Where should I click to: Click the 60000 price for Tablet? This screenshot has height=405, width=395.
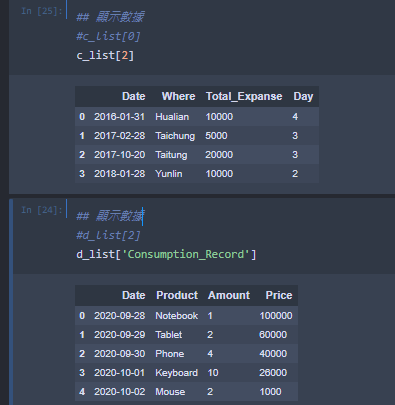[x=273, y=335]
